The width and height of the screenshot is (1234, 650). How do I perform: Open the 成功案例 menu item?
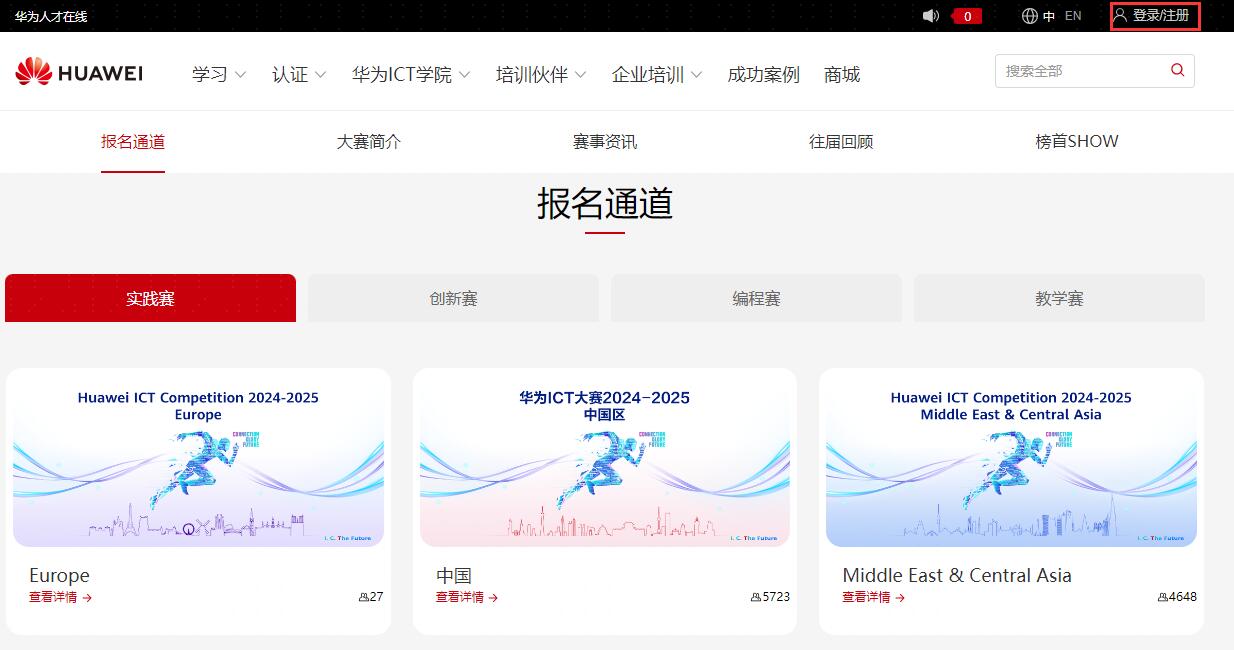pyautogui.click(x=764, y=74)
